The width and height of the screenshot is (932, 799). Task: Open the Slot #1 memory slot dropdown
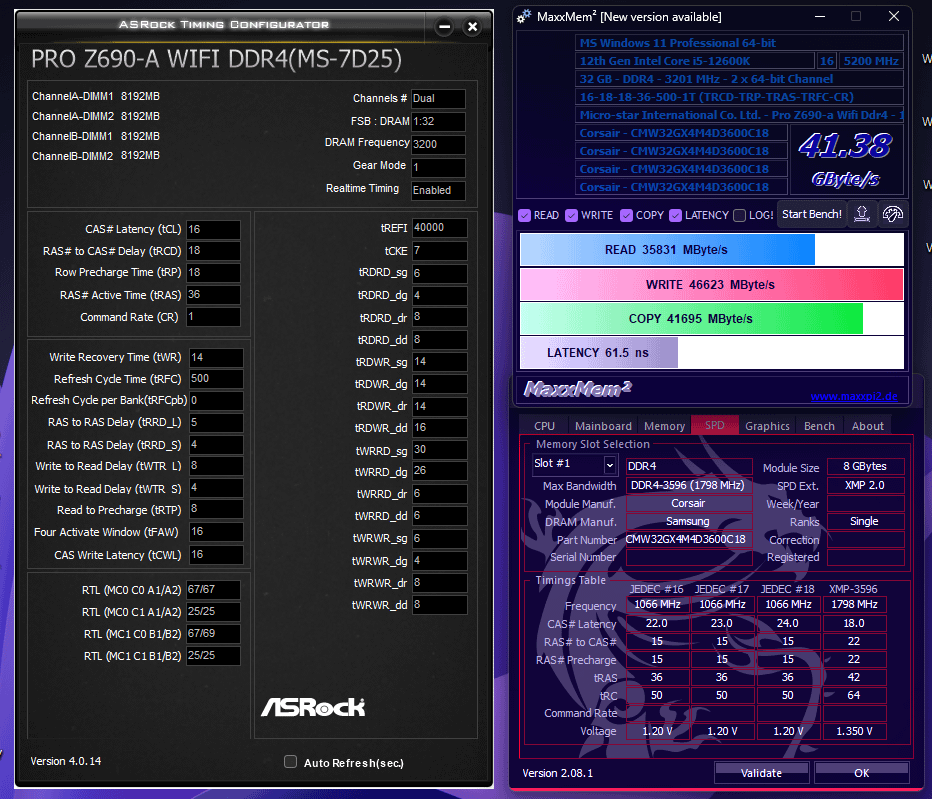(610, 465)
